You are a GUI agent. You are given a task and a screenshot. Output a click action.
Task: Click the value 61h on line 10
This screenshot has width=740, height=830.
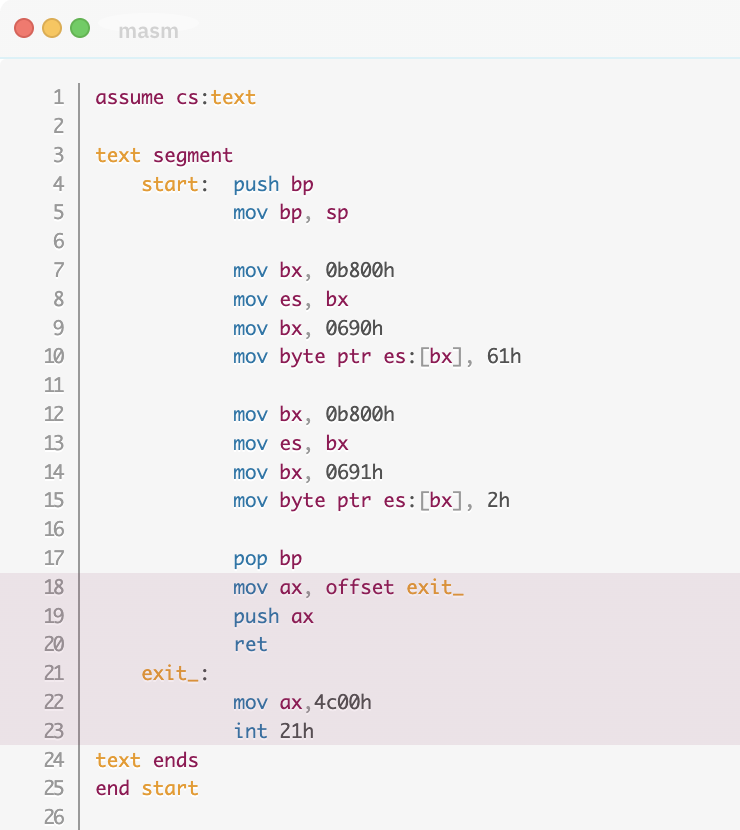coord(504,357)
